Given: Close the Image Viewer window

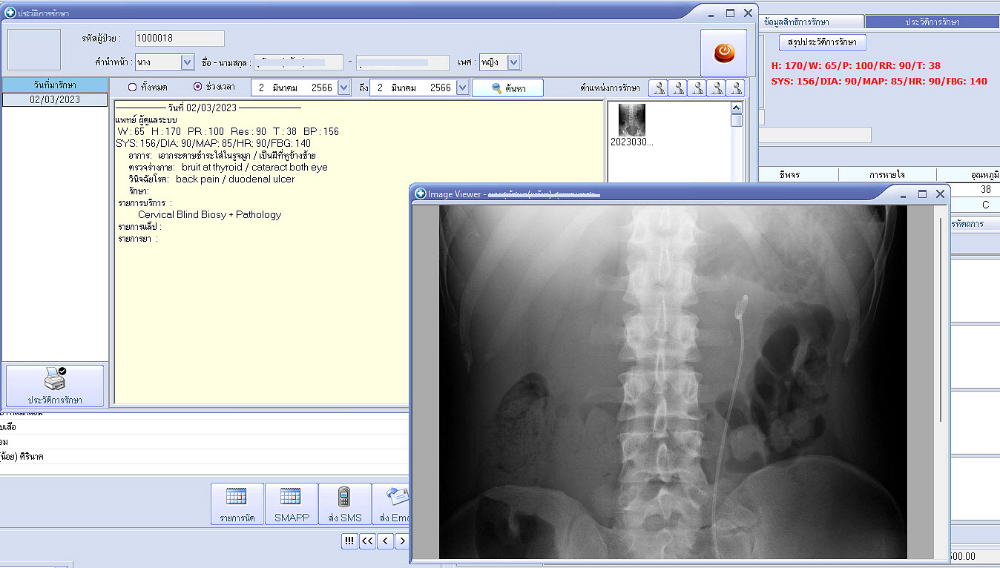Looking at the screenshot, I should tap(940, 194).
